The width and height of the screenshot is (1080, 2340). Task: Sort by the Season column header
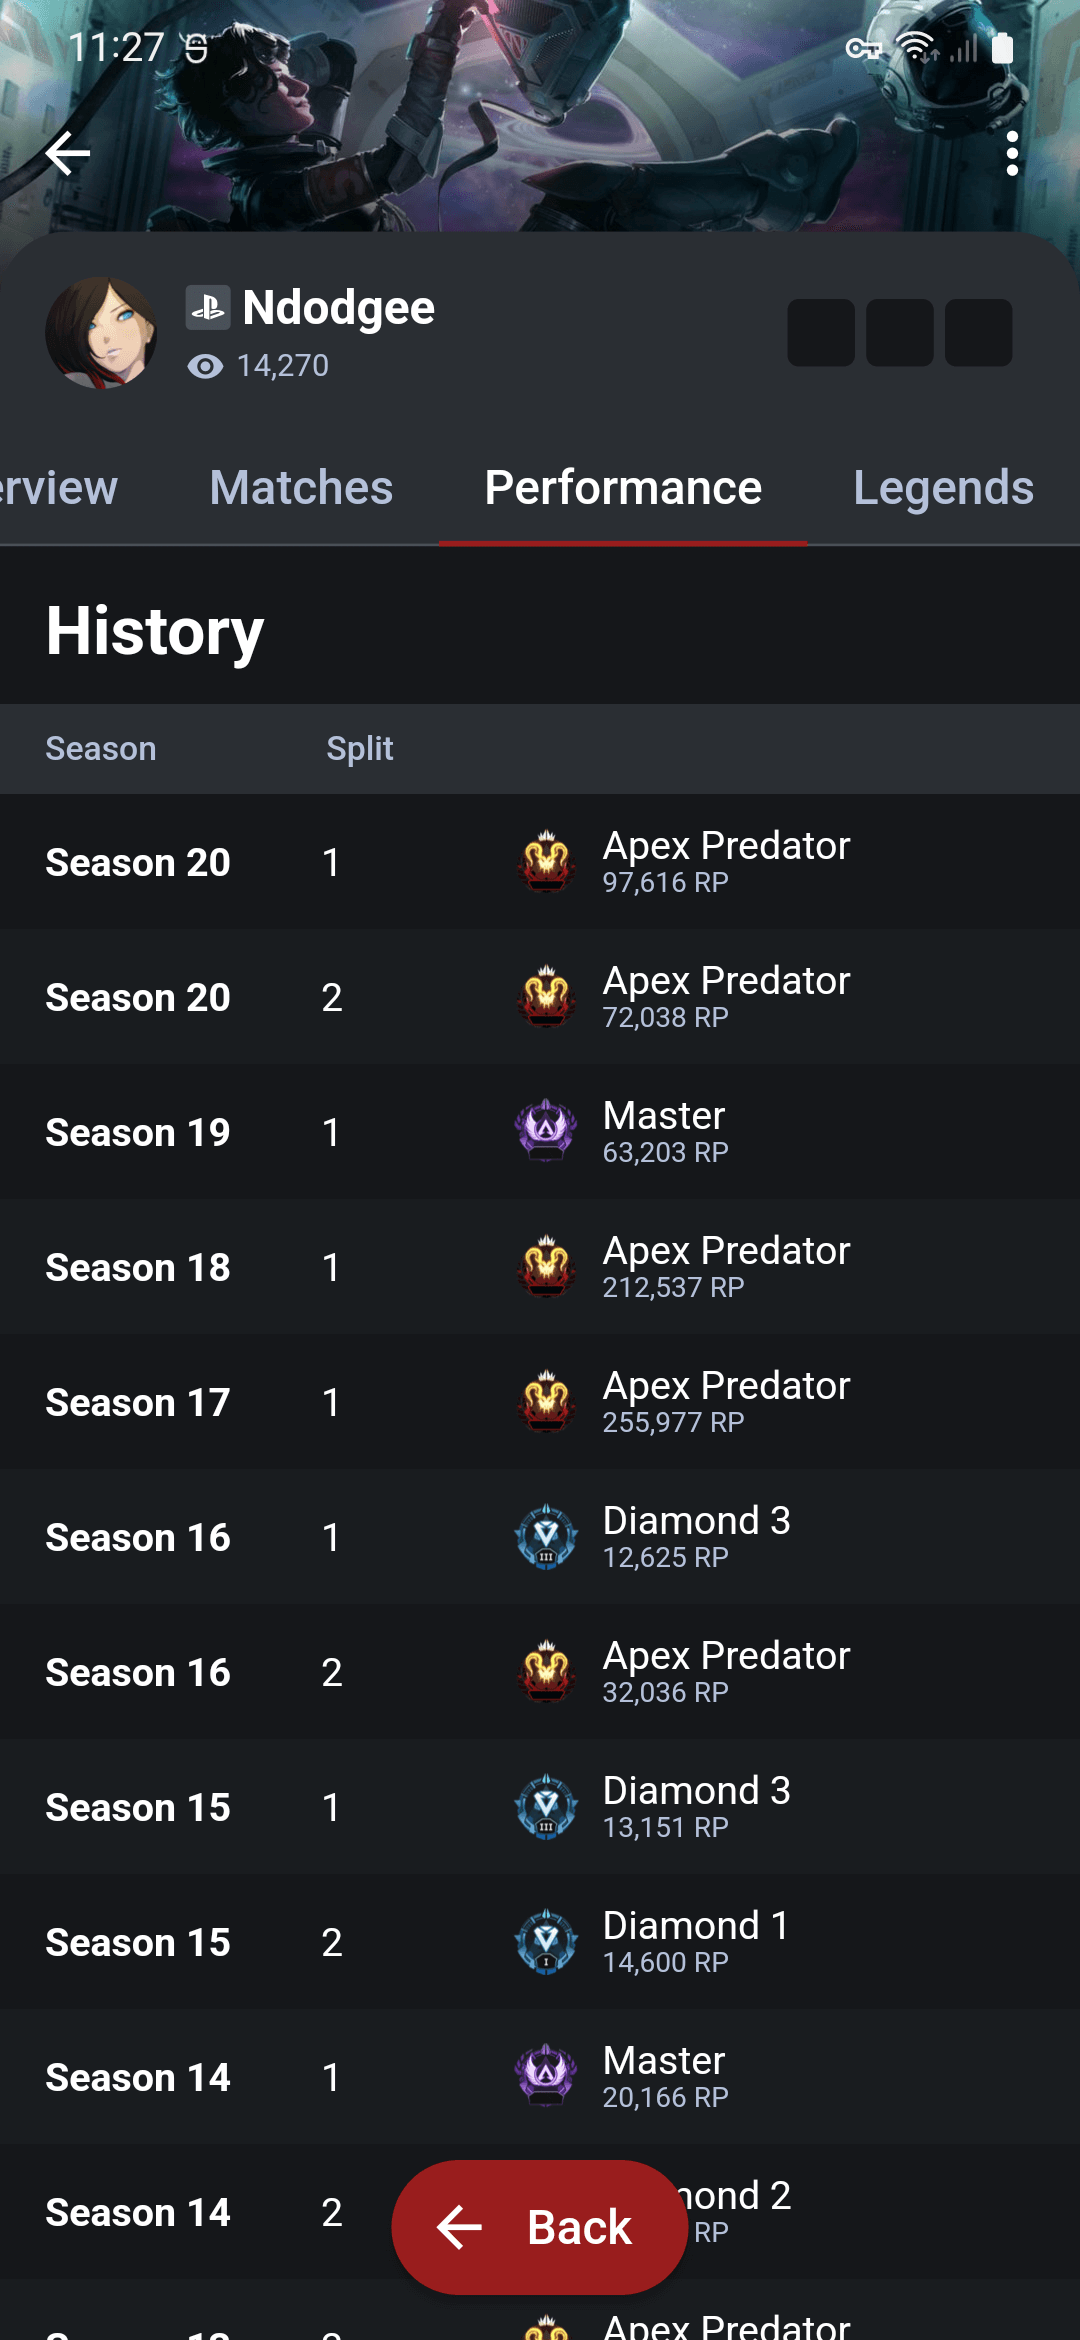click(100, 748)
